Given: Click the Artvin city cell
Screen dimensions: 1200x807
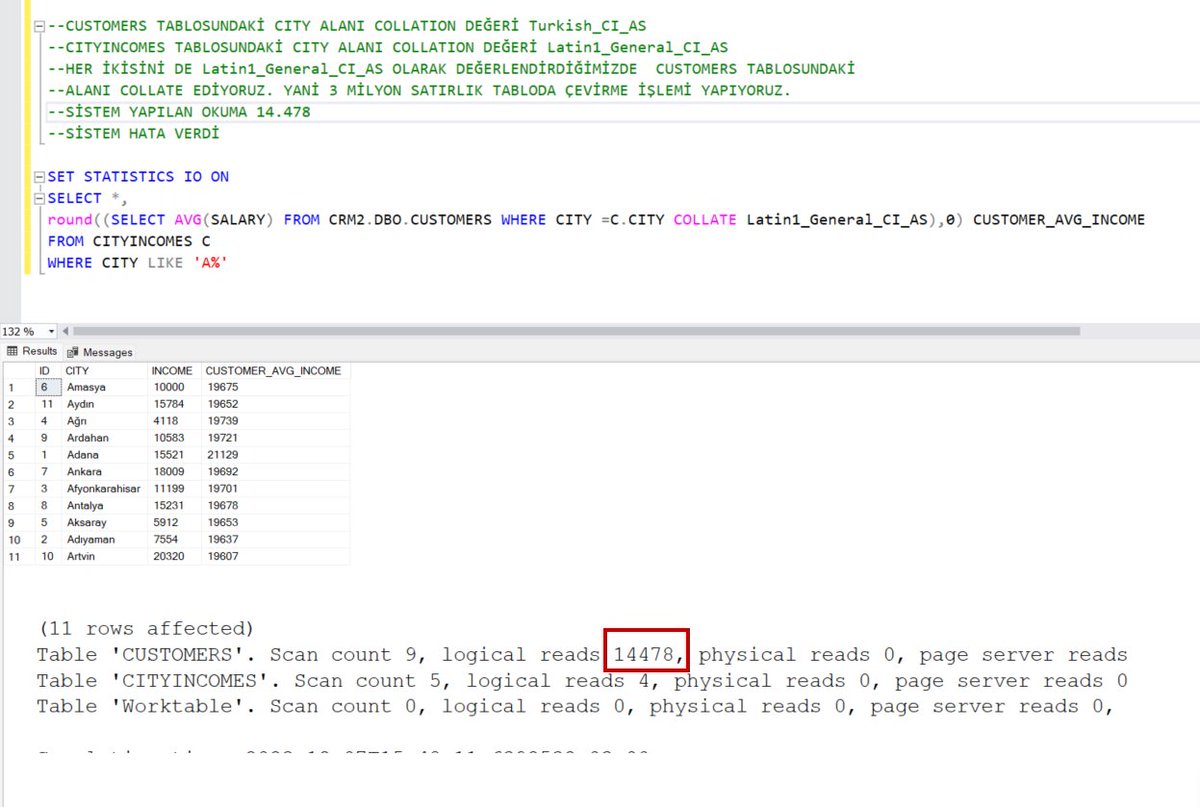Looking at the screenshot, I should [x=103, y=557].
